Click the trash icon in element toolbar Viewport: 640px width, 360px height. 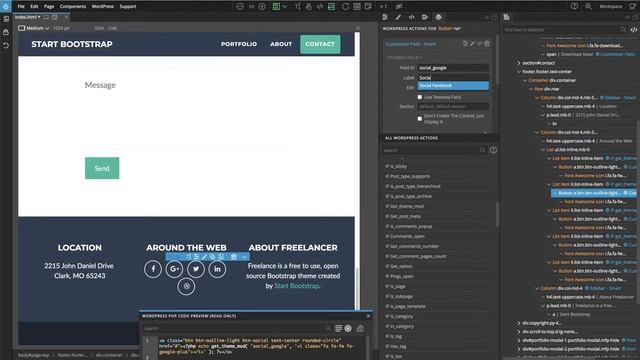pos(234,257)
